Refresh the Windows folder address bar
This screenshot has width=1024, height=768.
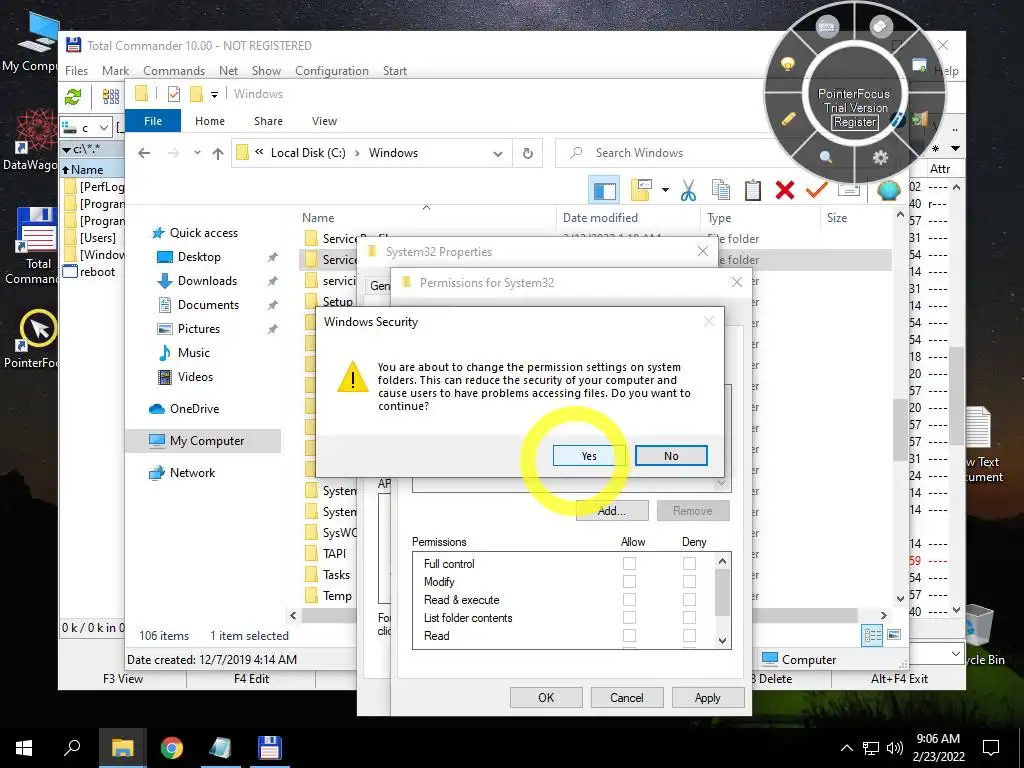pyautogui.click(x=528, y=153)
